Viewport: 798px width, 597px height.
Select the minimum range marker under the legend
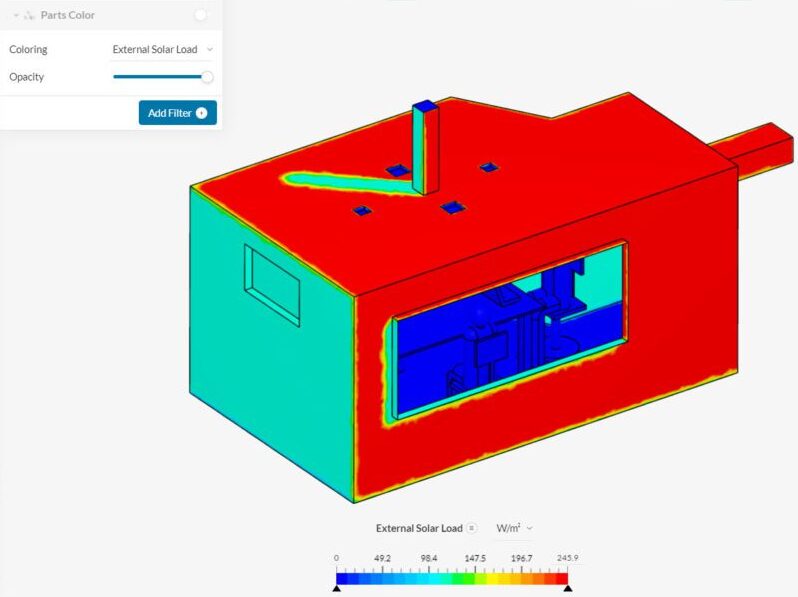336,589
